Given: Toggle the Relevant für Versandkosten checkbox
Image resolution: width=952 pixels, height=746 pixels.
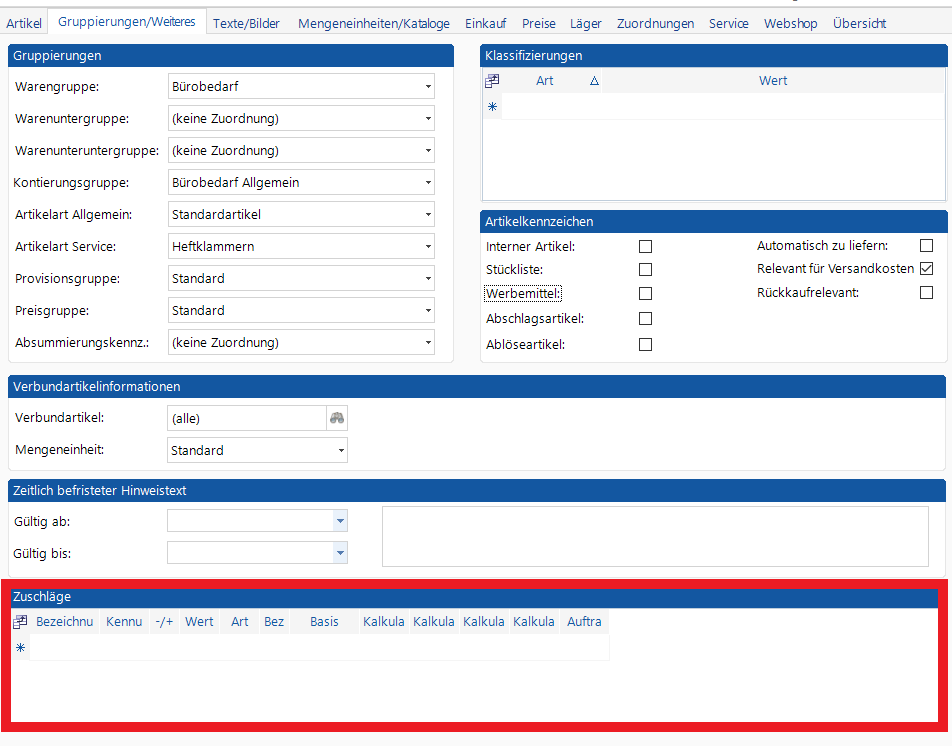Looking at the screenshot, I should click(x=926, y=269).
